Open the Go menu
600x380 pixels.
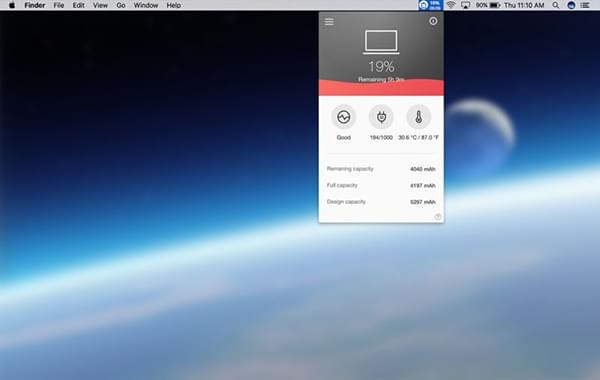(121, 5)
